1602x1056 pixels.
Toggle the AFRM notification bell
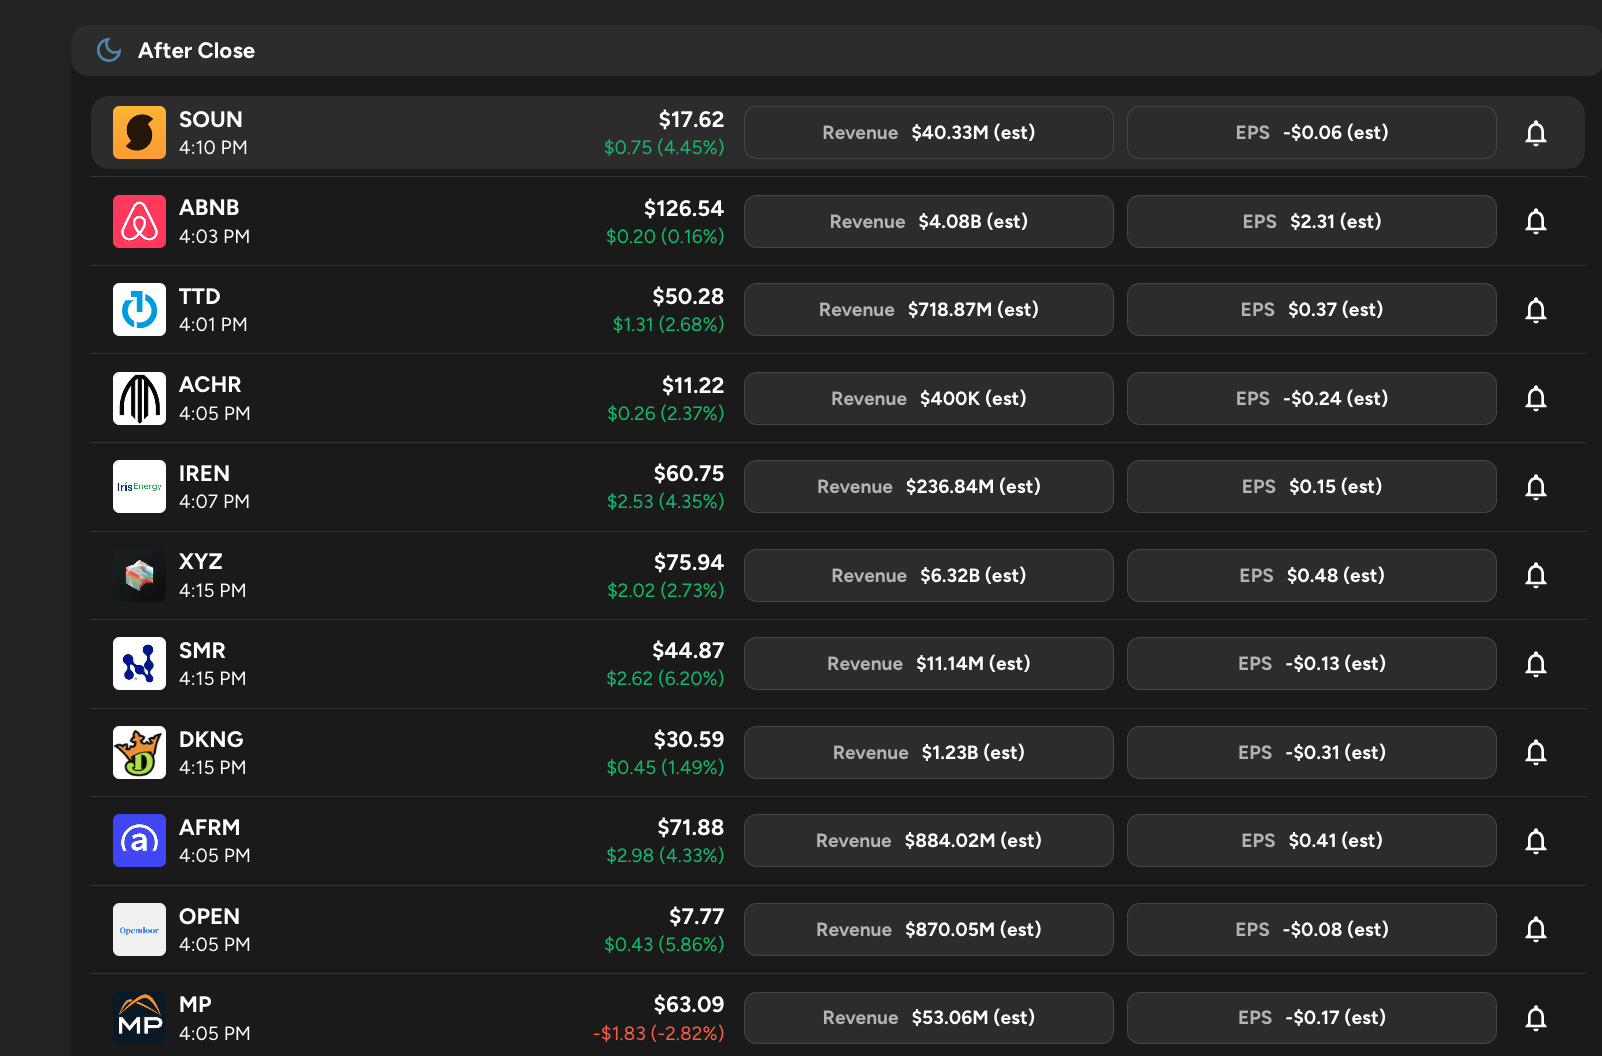(x=1536, y=841)
